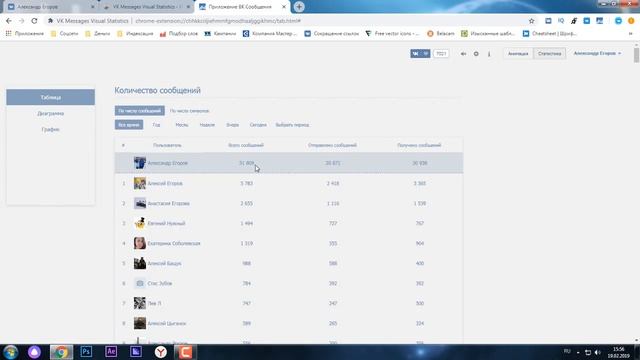The image size is (640, 360).
Task: Select График in left sidebar
Action: (51, 129)
